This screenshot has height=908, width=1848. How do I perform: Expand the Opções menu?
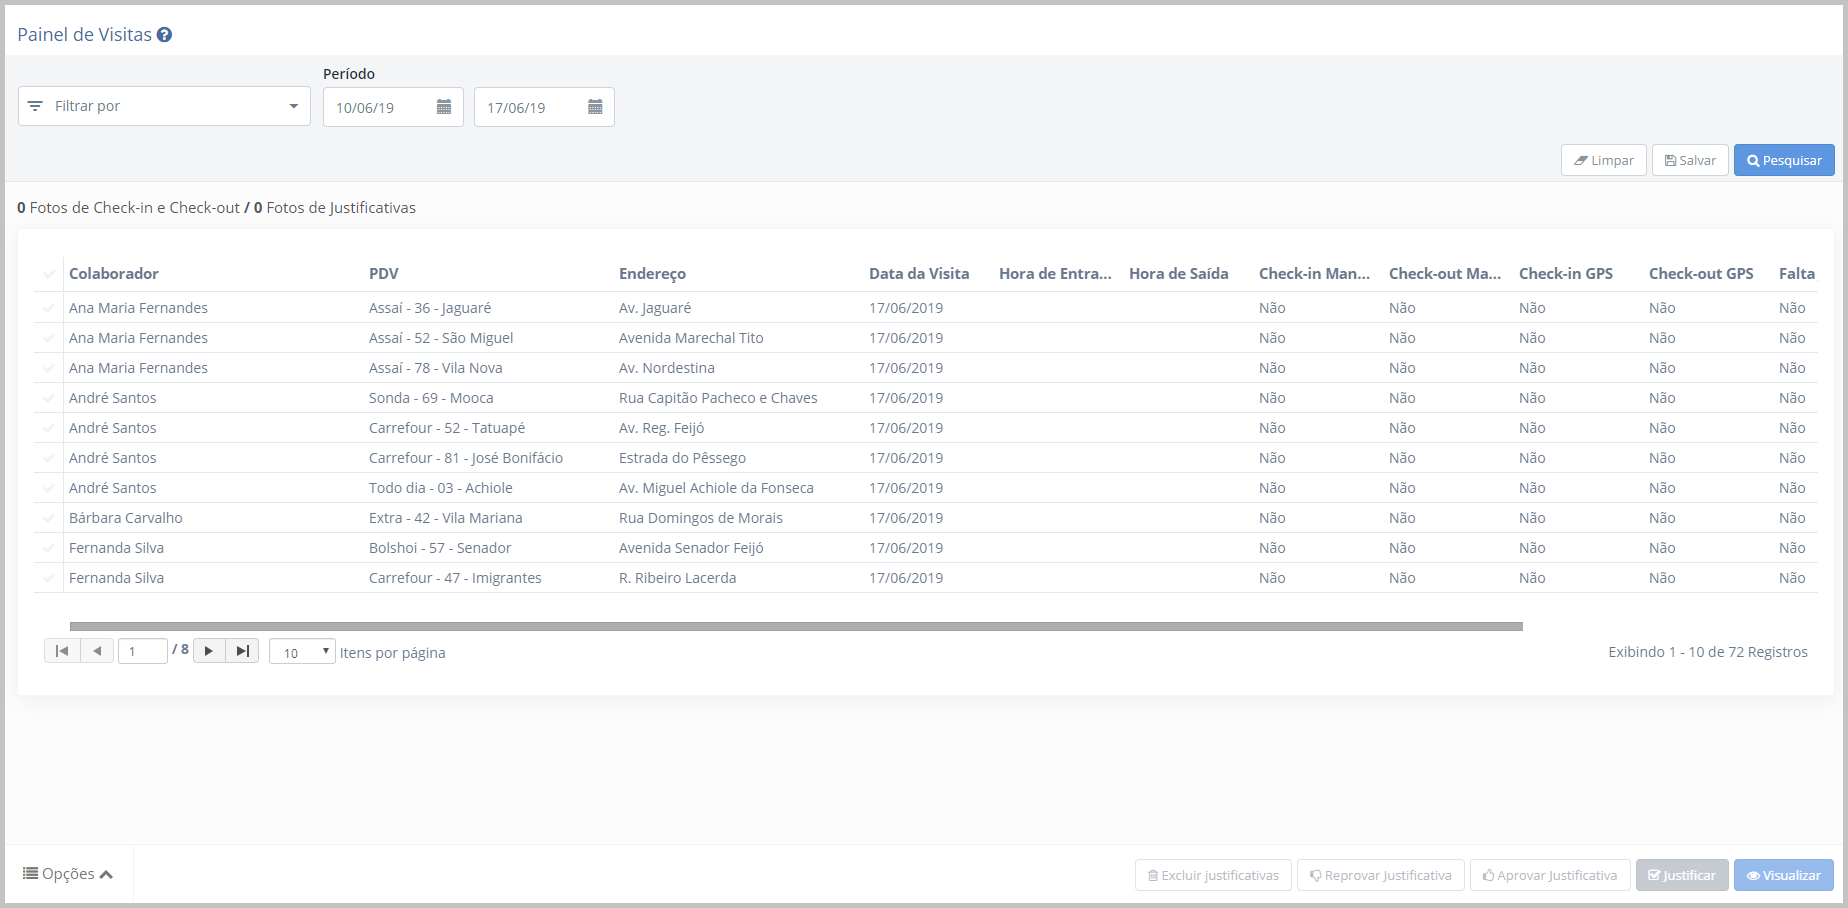(68, 874)
